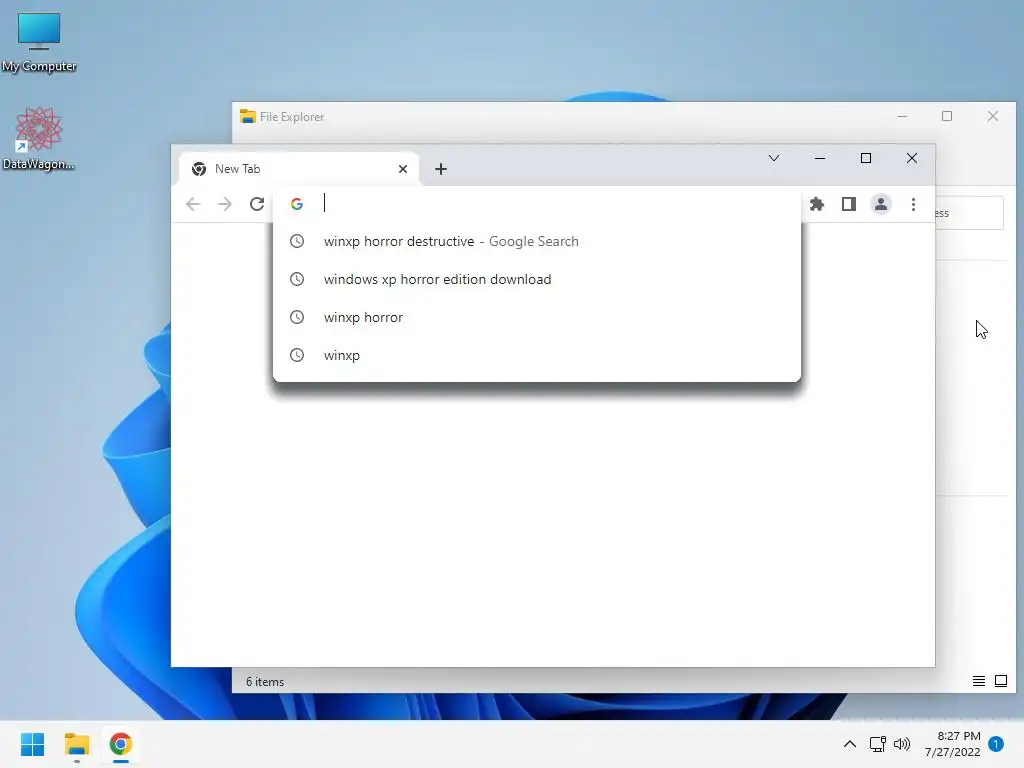Viewport: 1024px width, 768px height.
Task: Open the Chrome tab search chevron
Action: pyautogui.click(x=774, y=158)
